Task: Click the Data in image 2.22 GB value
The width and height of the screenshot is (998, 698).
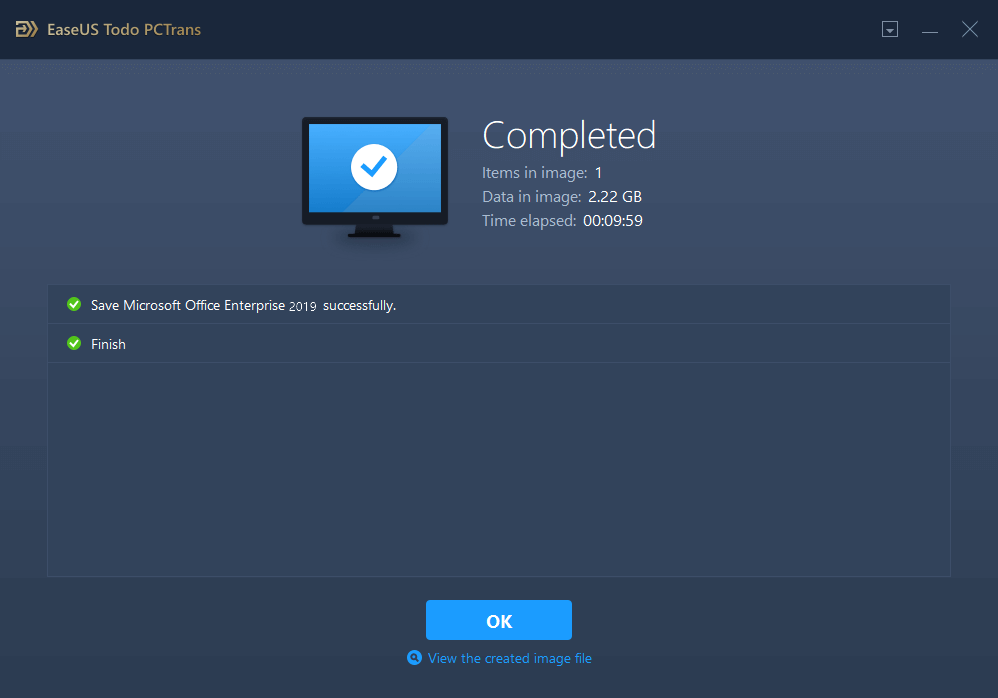Action: [614, 196]
